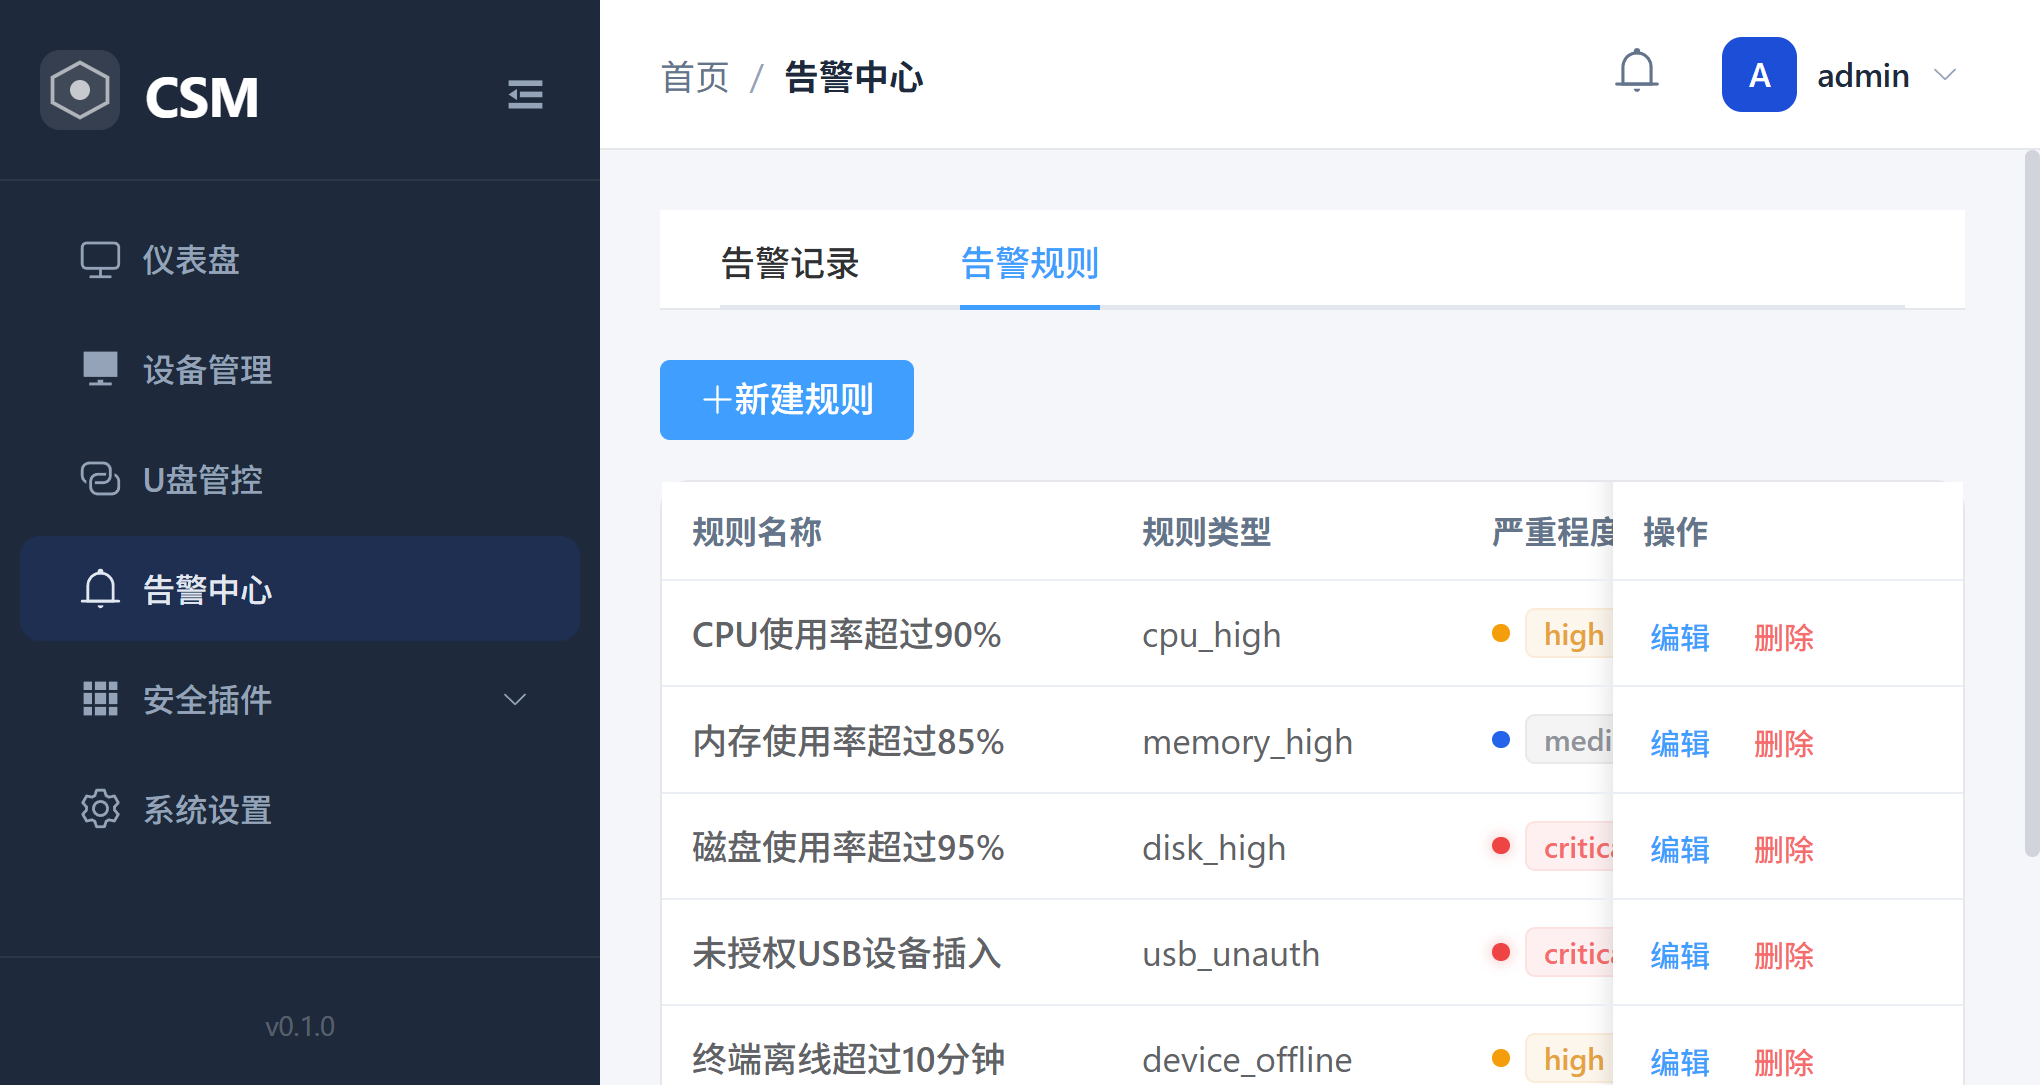Image resolution: width=2040 pixels, height=1085 pixels.
Task: Click the blue admin avatar icon
Action: (x=1759, y=75)
